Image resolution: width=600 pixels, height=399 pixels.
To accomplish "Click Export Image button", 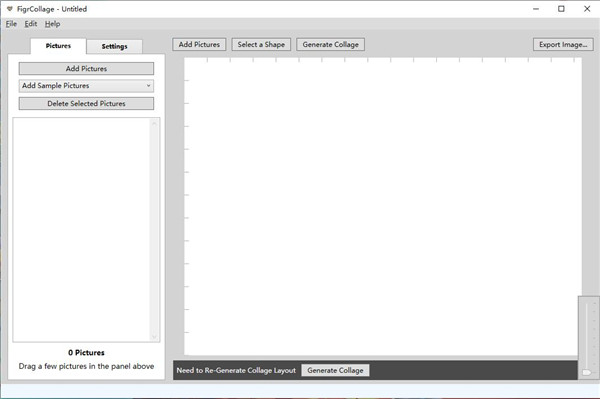I will coord(563,44).
